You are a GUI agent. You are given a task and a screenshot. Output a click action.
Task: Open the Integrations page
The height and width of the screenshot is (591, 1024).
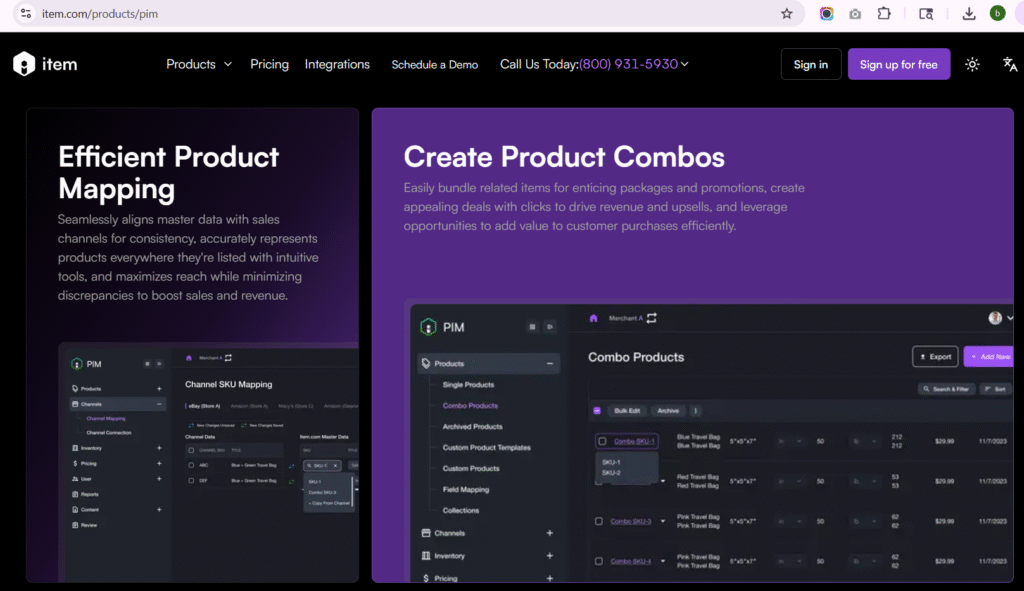click(337, 64)
